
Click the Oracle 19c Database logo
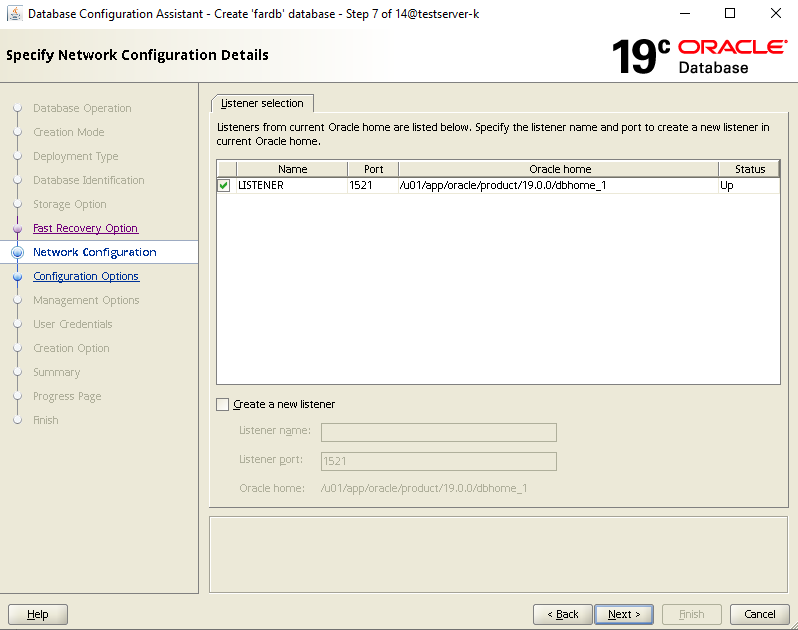coord(699,56)
